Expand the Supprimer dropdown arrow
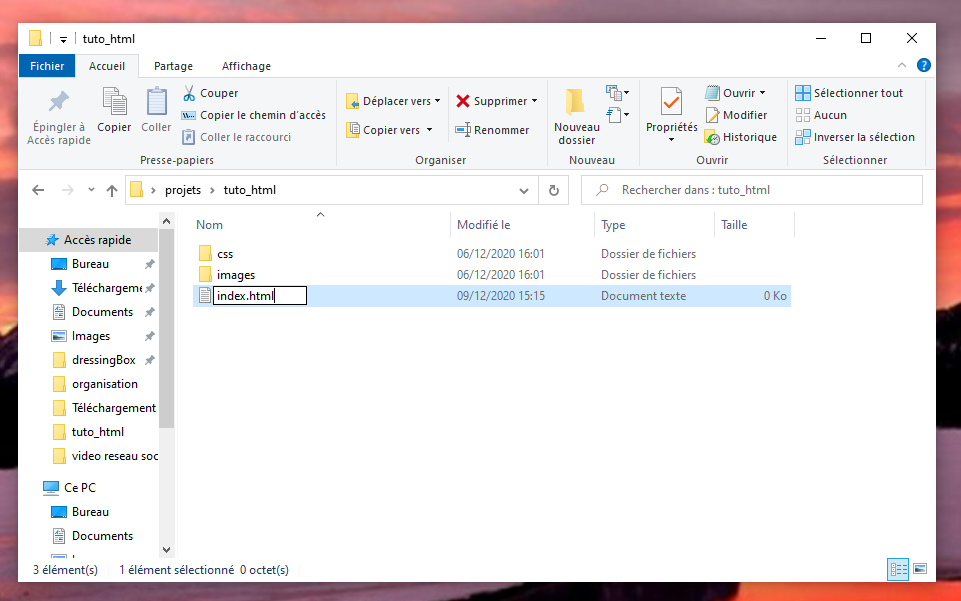 (x=534, y=101)
